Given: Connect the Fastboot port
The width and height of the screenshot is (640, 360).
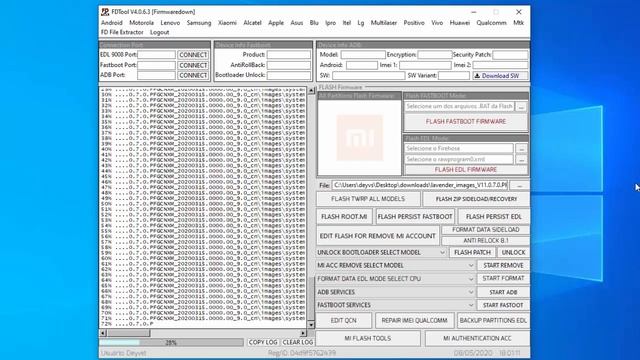Looking at the screenshot, I should (193, 65).
